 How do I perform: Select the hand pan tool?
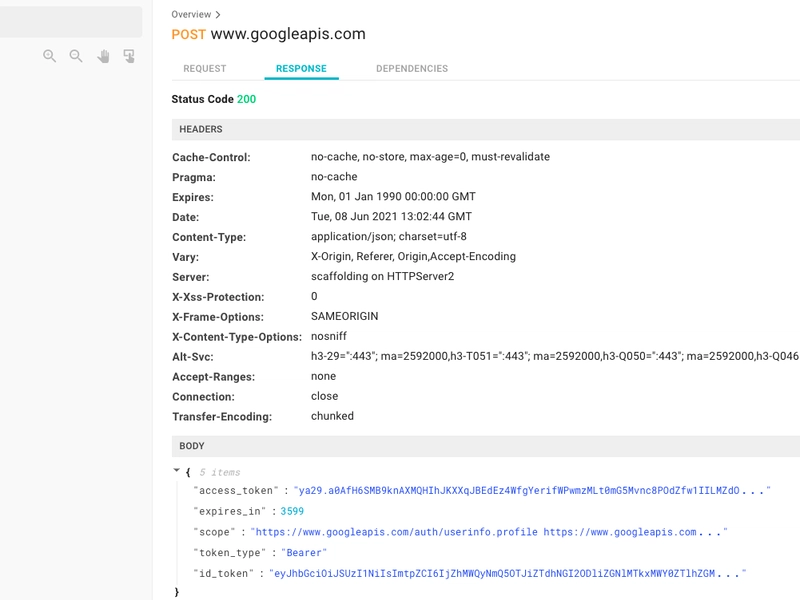tap(103, 56)
